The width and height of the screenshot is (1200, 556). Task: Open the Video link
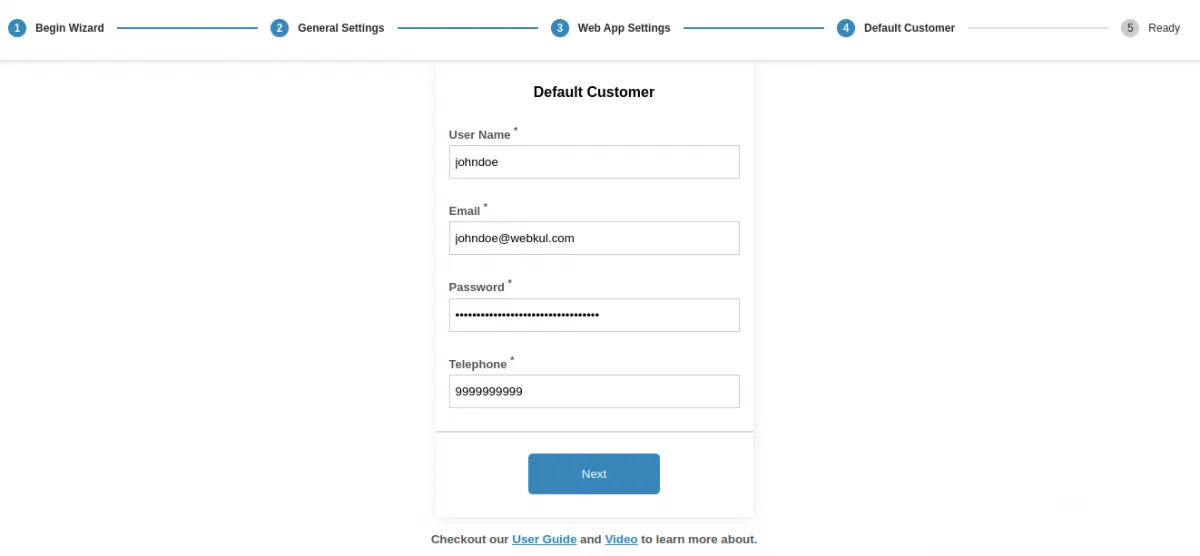click(621, 539)
